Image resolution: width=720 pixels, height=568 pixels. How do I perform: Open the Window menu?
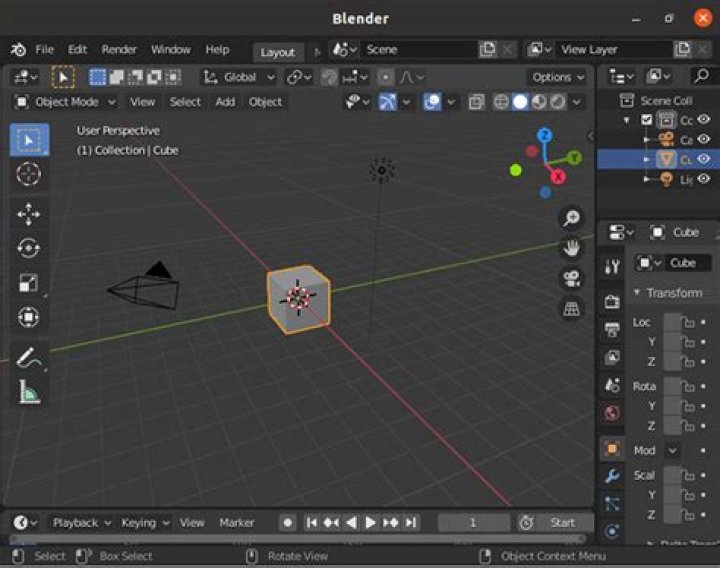click(171, 50)
